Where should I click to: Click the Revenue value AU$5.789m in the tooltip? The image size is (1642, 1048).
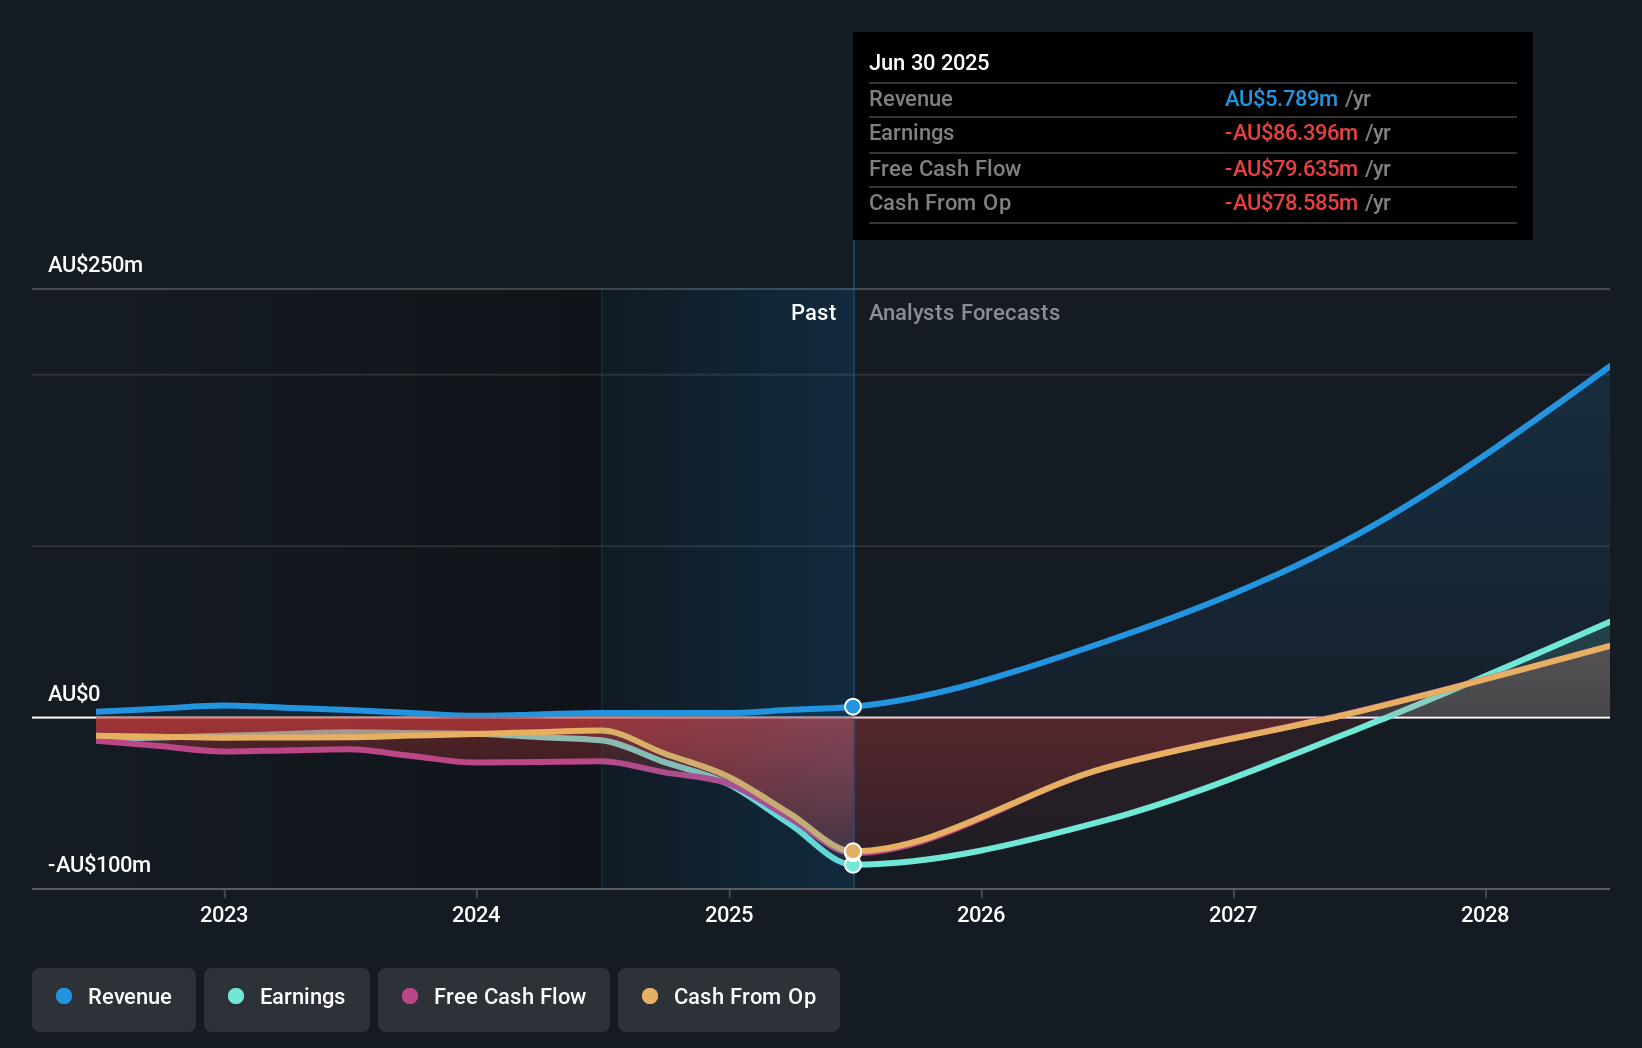click(x=1282, y=98)
